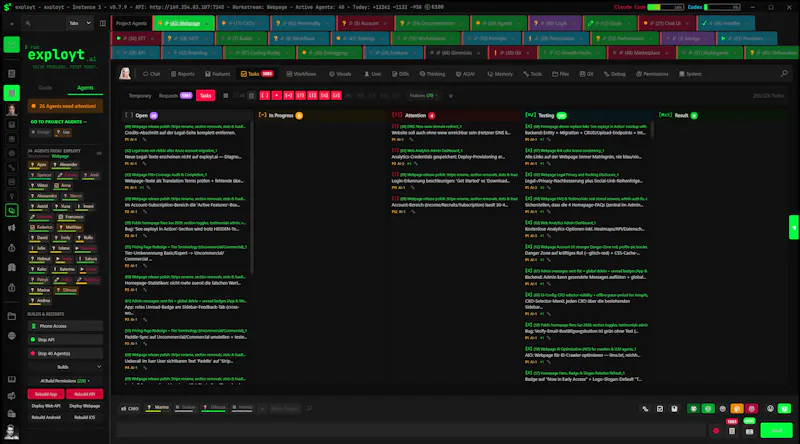The width and height of the screenshot is (800, 444).
Task: Click red Rebuild API button
Action: tap(85, 394)
